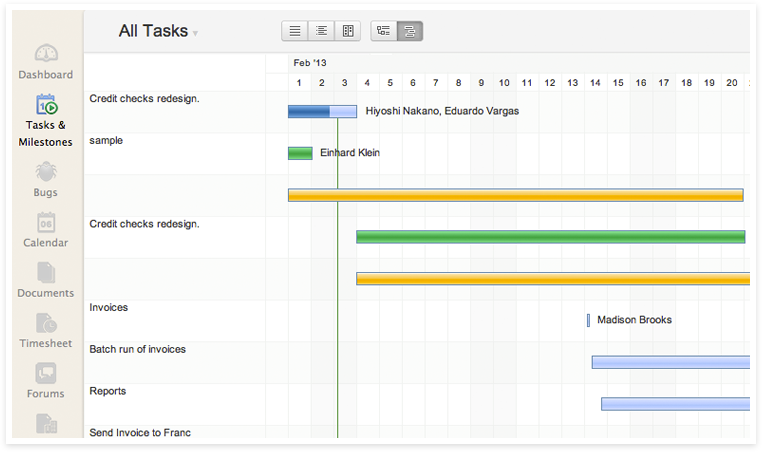Click the green sample task bar

(300, 153)
